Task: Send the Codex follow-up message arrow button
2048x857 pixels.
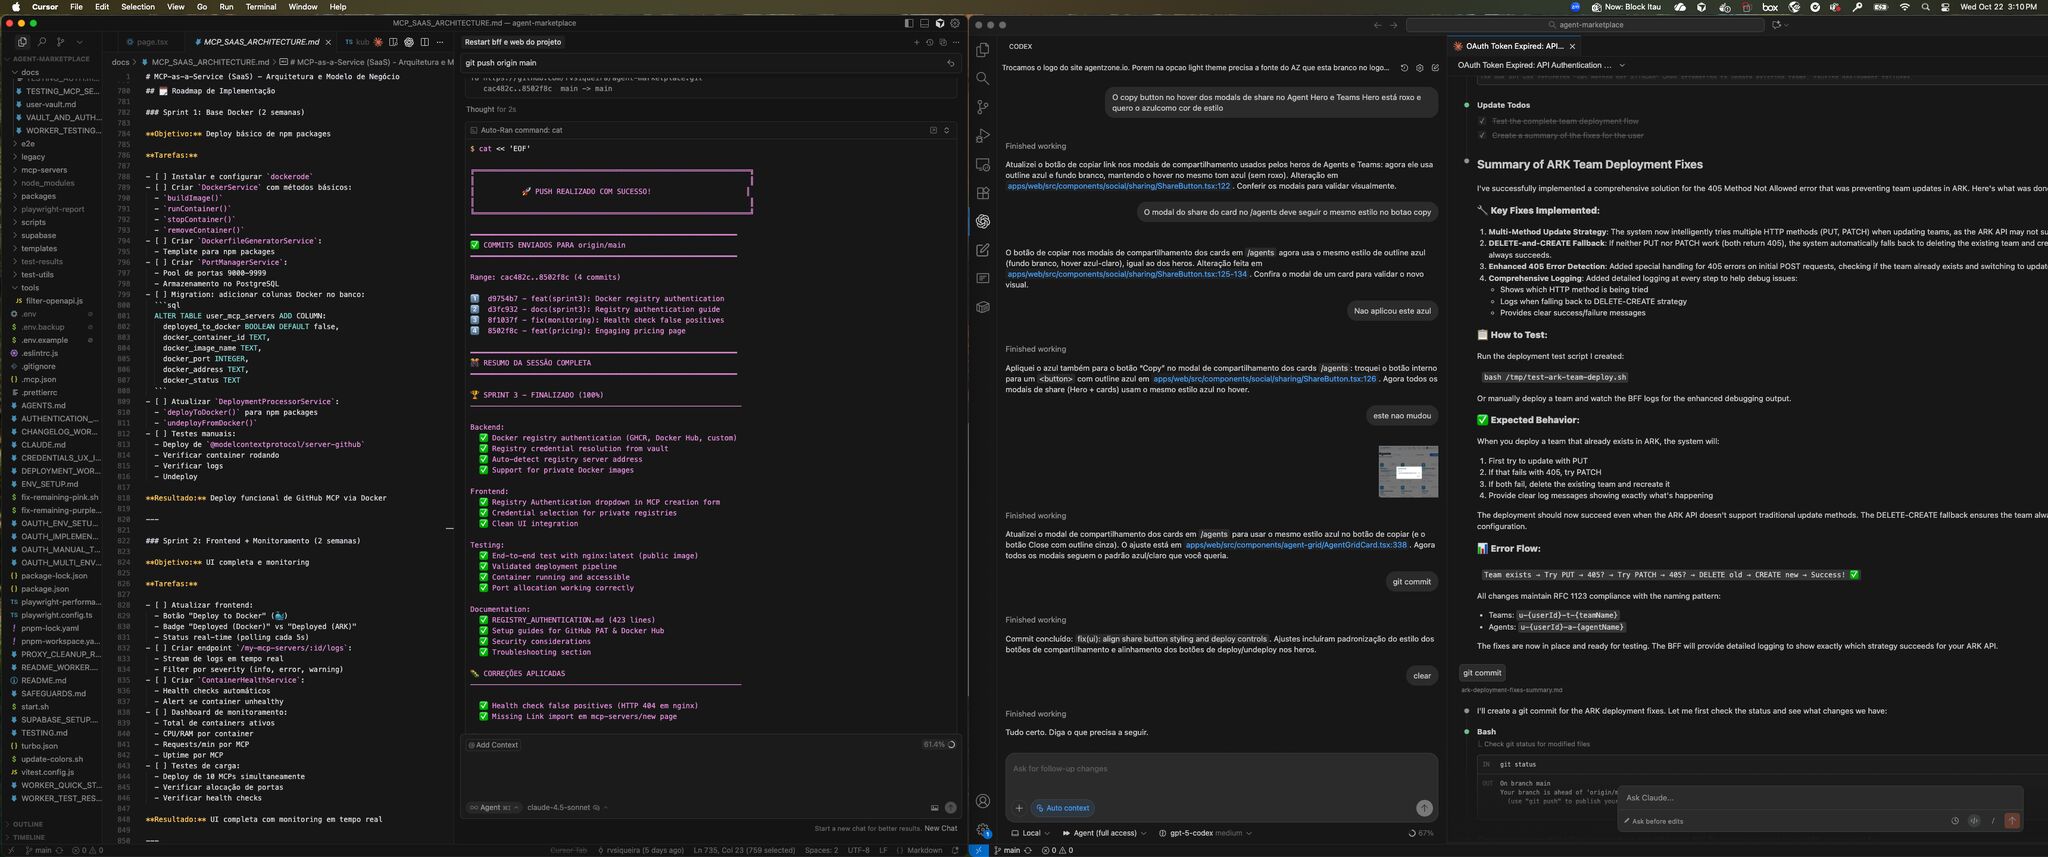Action: point(1424,808)
